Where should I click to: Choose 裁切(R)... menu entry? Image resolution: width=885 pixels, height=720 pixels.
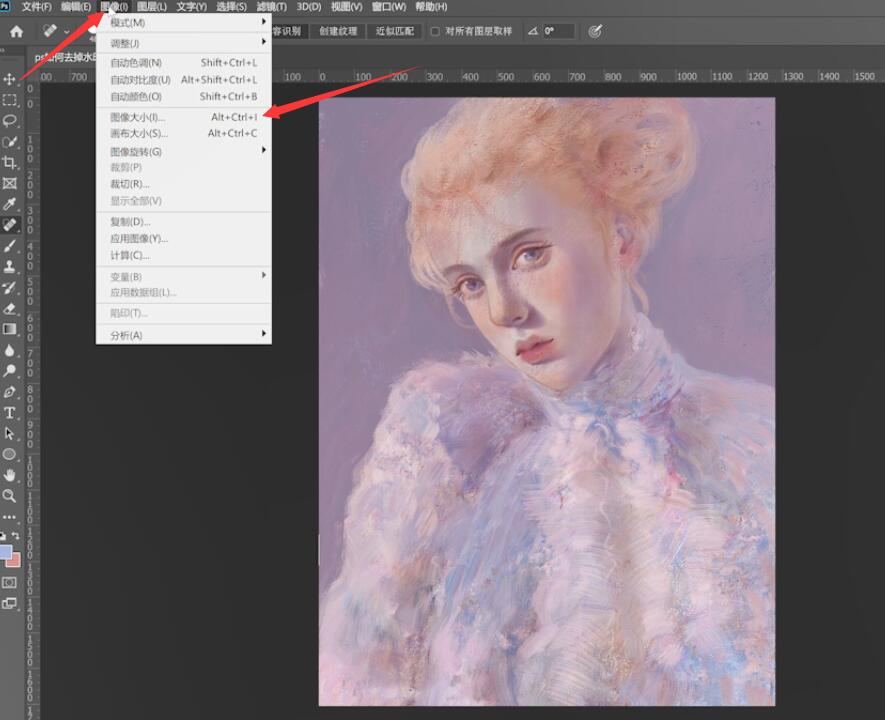tap(183, 184)
